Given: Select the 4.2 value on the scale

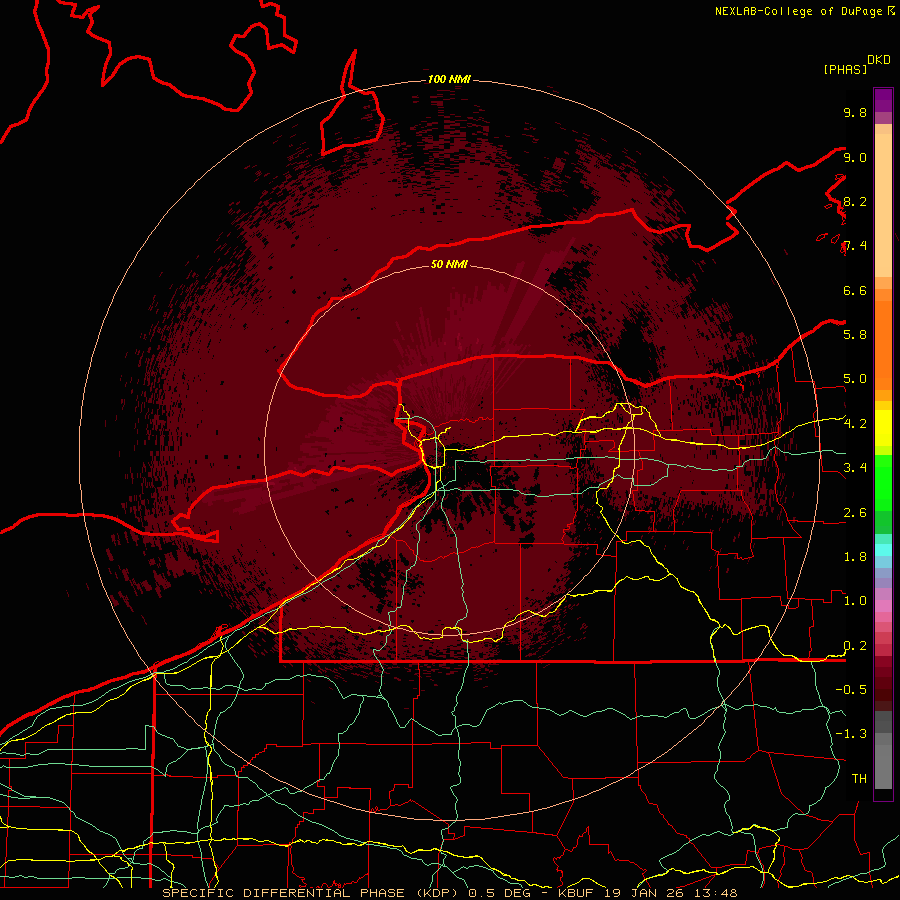Looking at the screenshot, I should point(855,424).
